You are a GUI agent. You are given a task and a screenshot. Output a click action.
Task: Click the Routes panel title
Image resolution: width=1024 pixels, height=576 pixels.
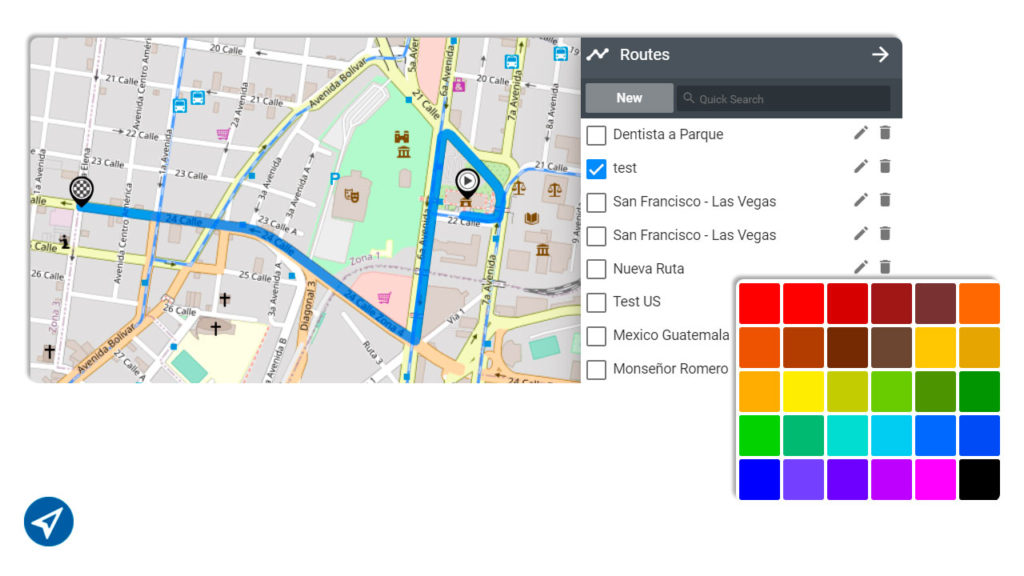(x=645, y=54)
